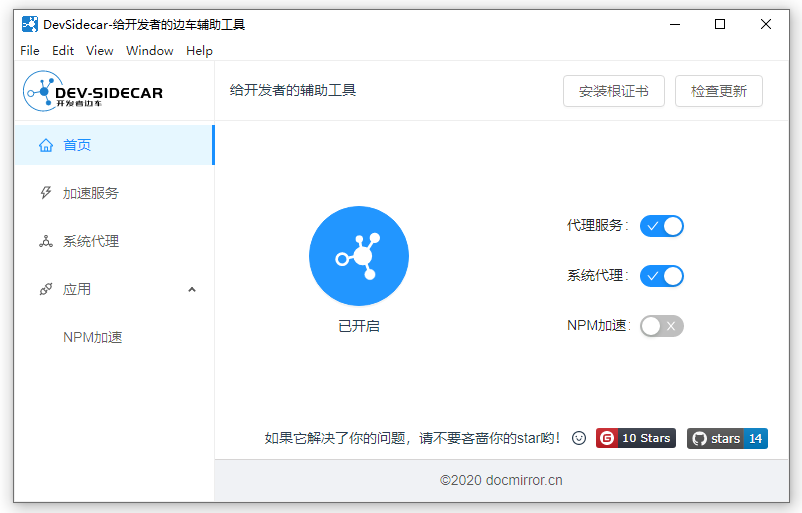Click the lightning icon beside 加速服务
Screen dimensions: 802x513
[46, 193]
